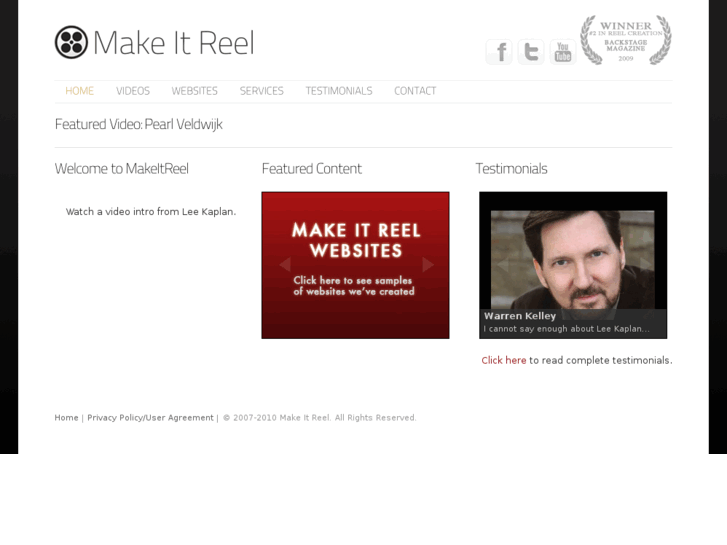Click the 'Welcome to MakeItReel' heading
The height and width of the screenshot is (545, 727).
click(x=121, y=168)
